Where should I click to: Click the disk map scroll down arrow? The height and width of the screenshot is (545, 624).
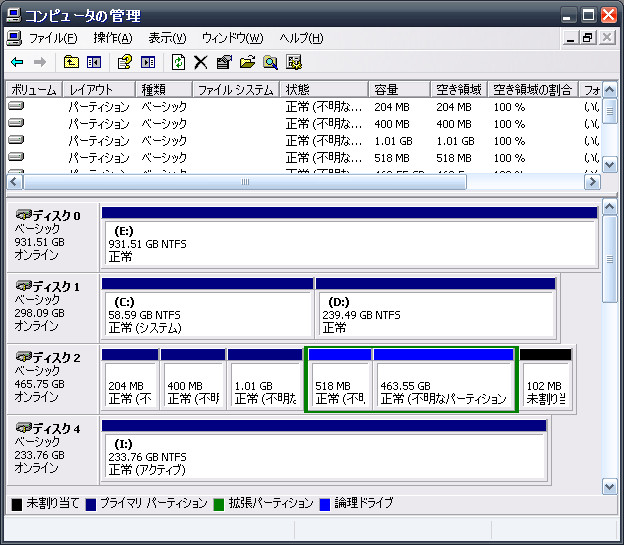tap(610, 486)
